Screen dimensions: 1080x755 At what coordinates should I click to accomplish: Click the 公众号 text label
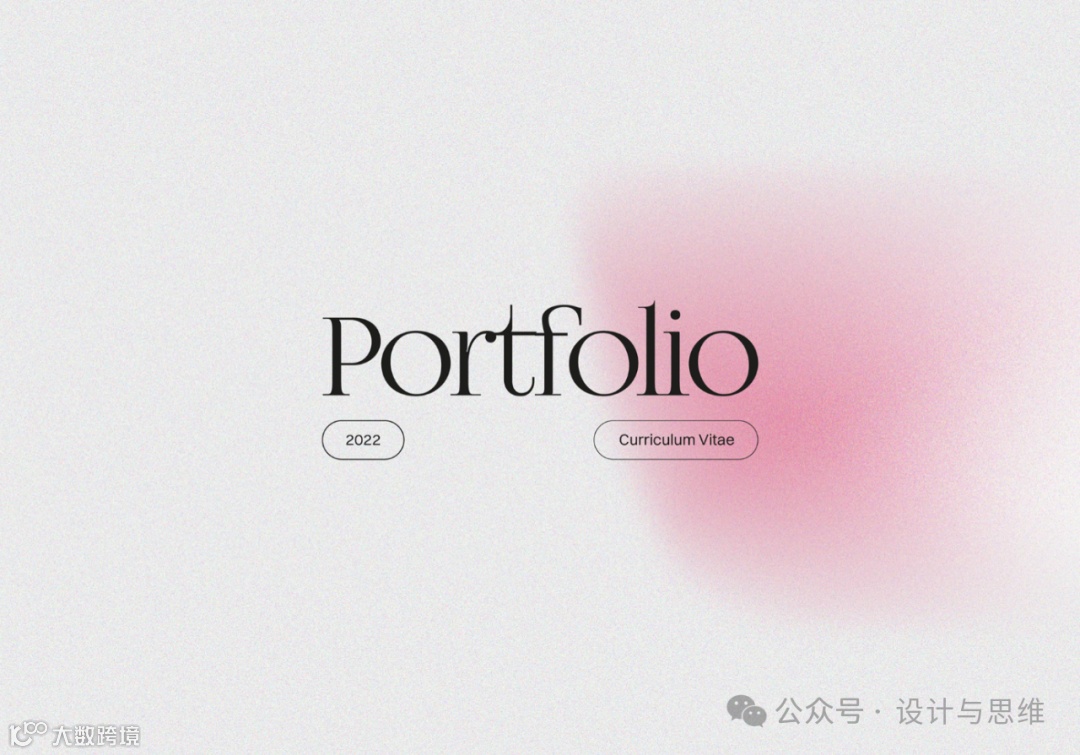click(x=819, y=712)
